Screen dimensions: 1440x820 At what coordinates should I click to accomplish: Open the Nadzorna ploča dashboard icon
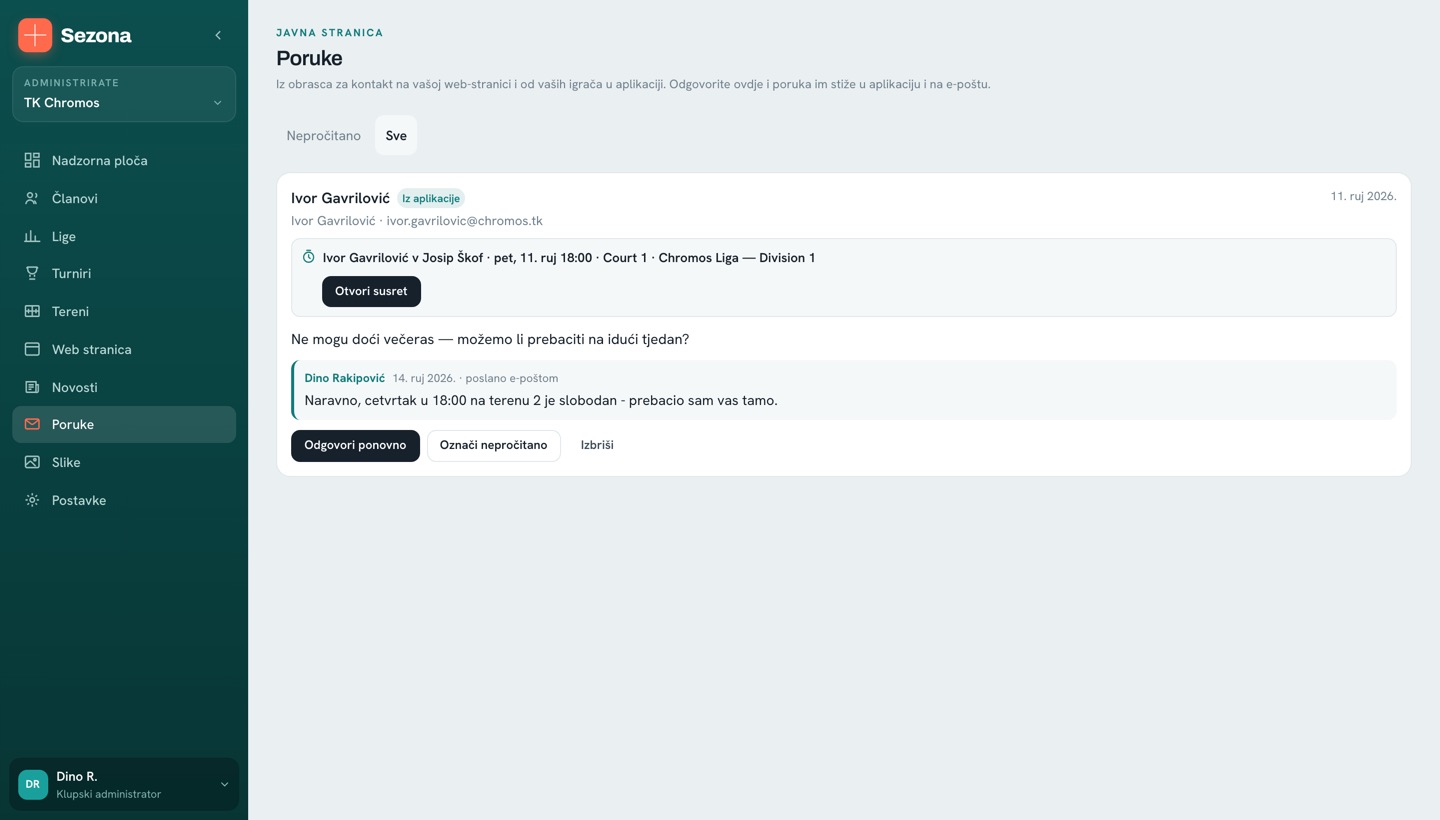tap(32, 160)
